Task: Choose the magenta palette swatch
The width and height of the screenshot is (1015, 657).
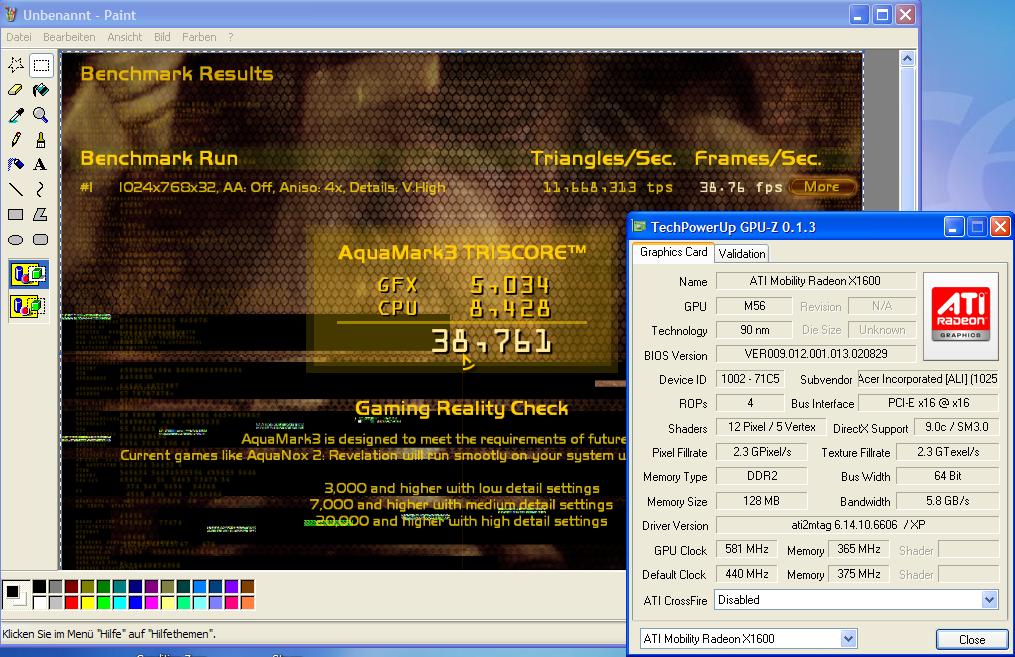Action: coord(151,603)
